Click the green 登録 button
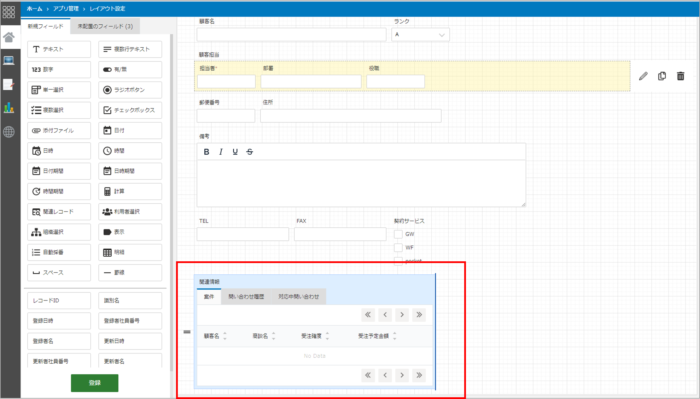 tap(95, 383)
